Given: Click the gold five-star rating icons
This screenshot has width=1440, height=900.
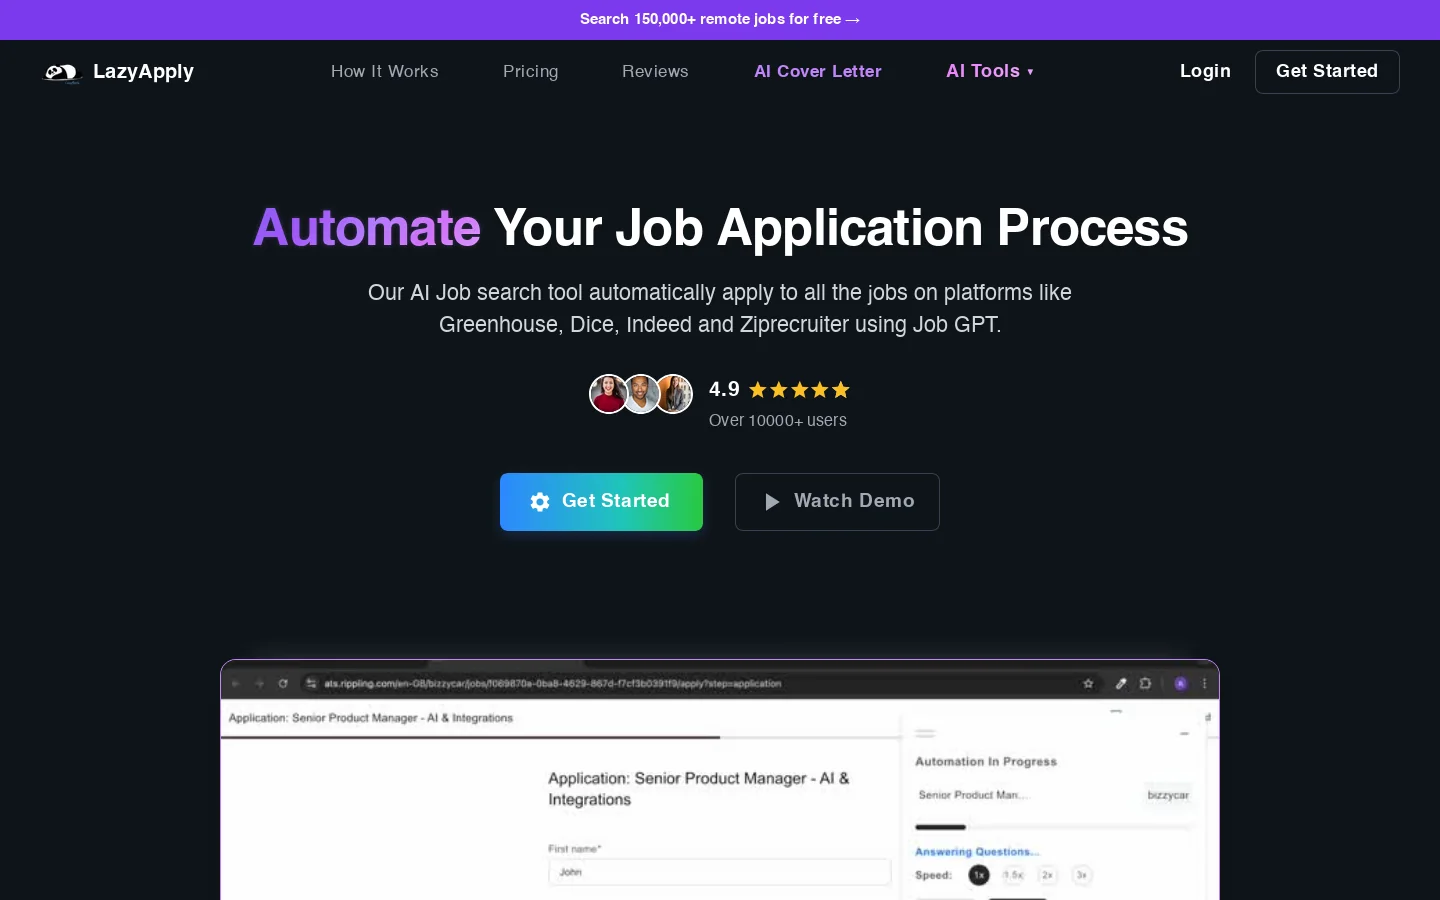Looking at the screenshot, I should [799, 390].
